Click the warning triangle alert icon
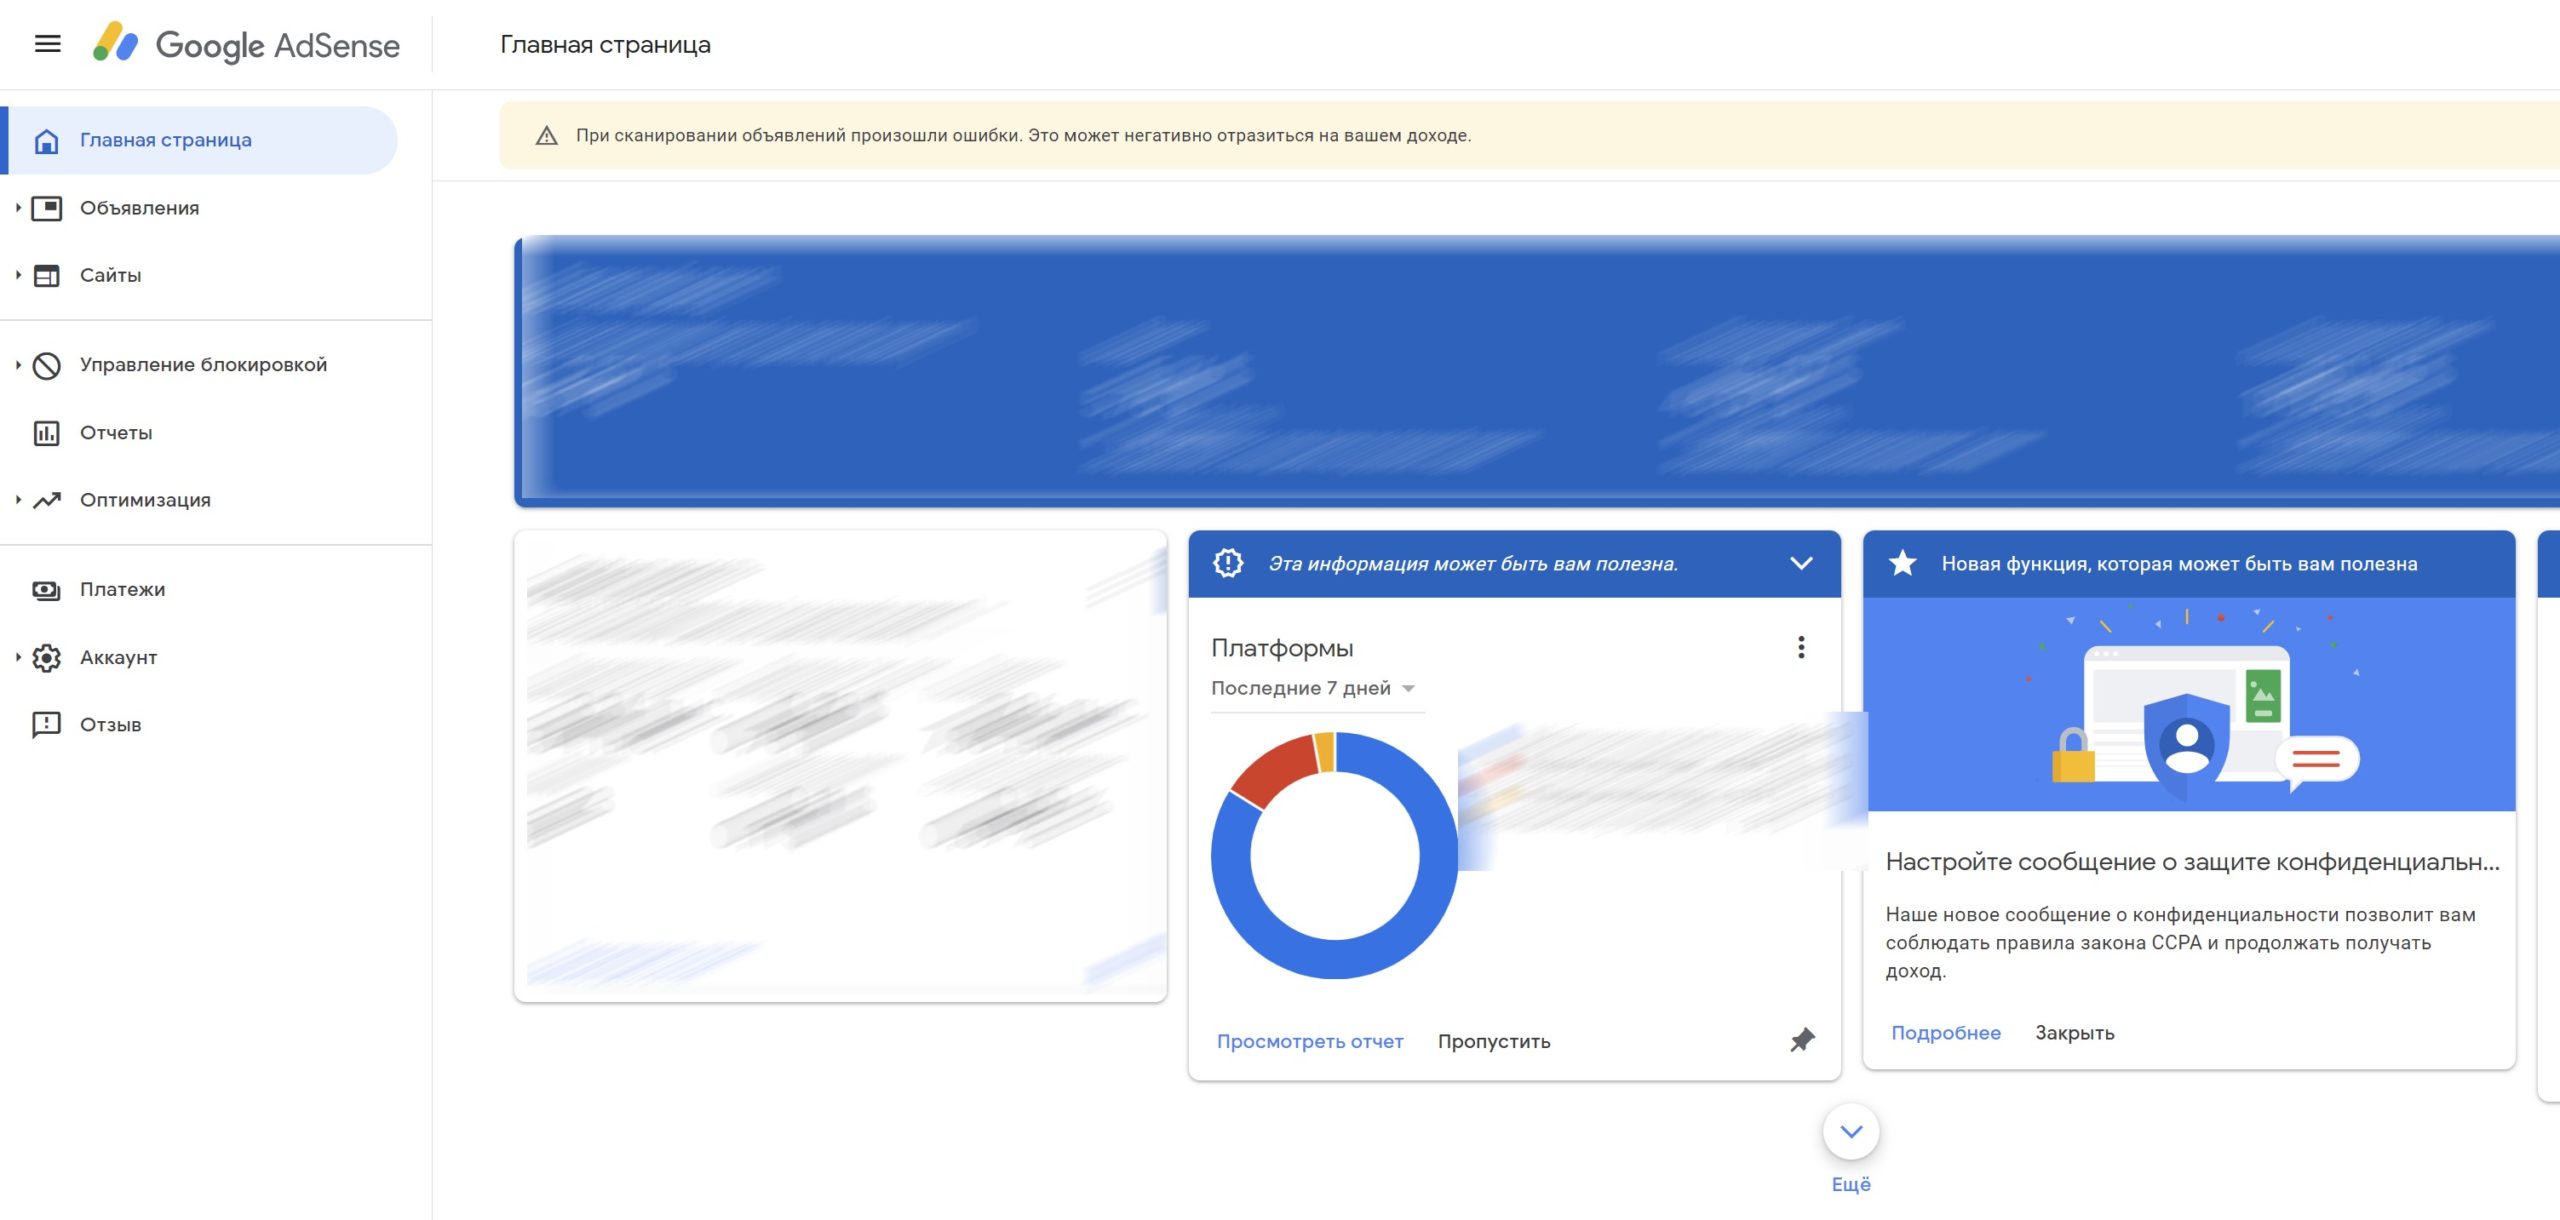Viewport: 2560px width, 1220px height. (x=546, y=136)
